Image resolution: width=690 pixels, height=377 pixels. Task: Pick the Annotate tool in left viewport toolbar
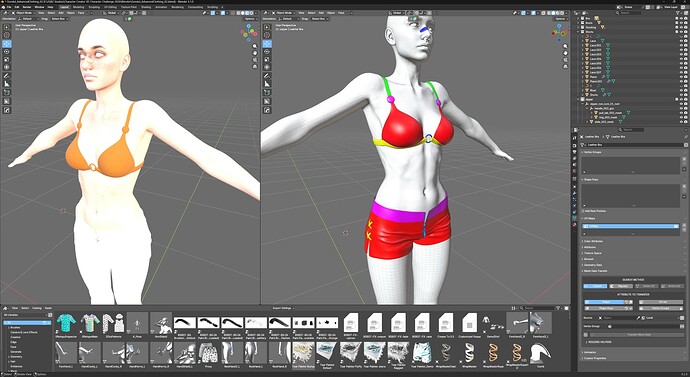[x=7, y=76]
